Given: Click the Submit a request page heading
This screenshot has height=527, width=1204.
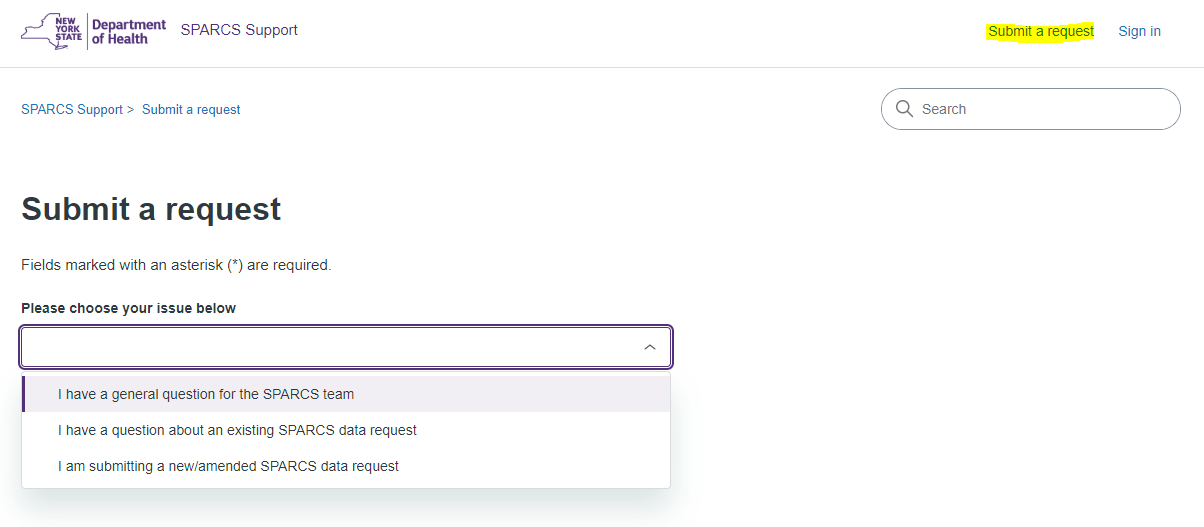Looking at the screenshot, I should [151, 209].
